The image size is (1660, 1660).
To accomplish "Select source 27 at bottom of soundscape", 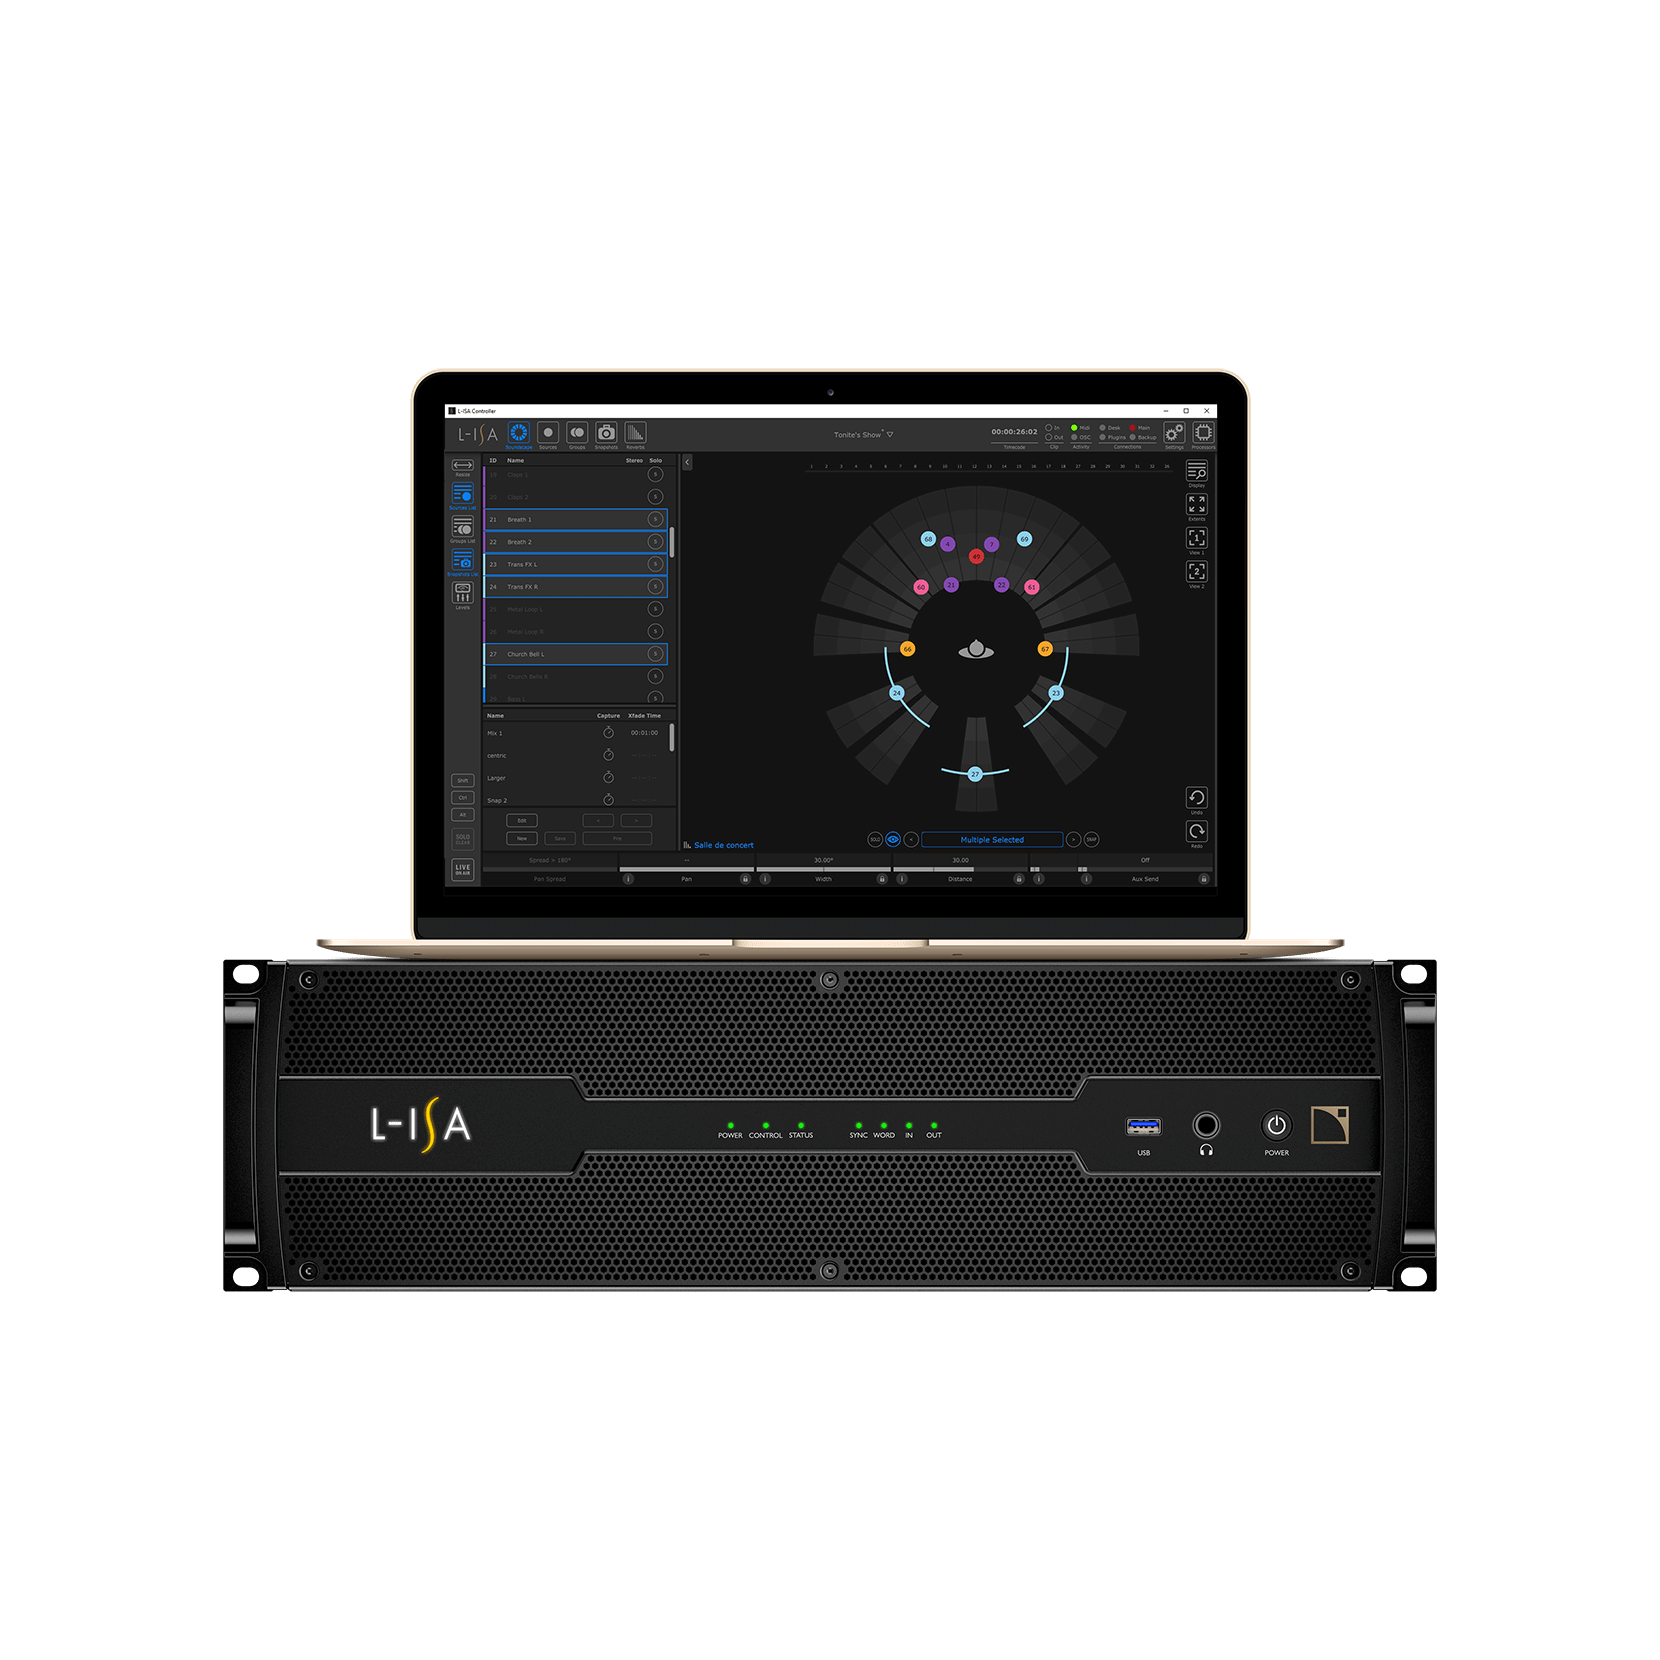I will 975,774.
